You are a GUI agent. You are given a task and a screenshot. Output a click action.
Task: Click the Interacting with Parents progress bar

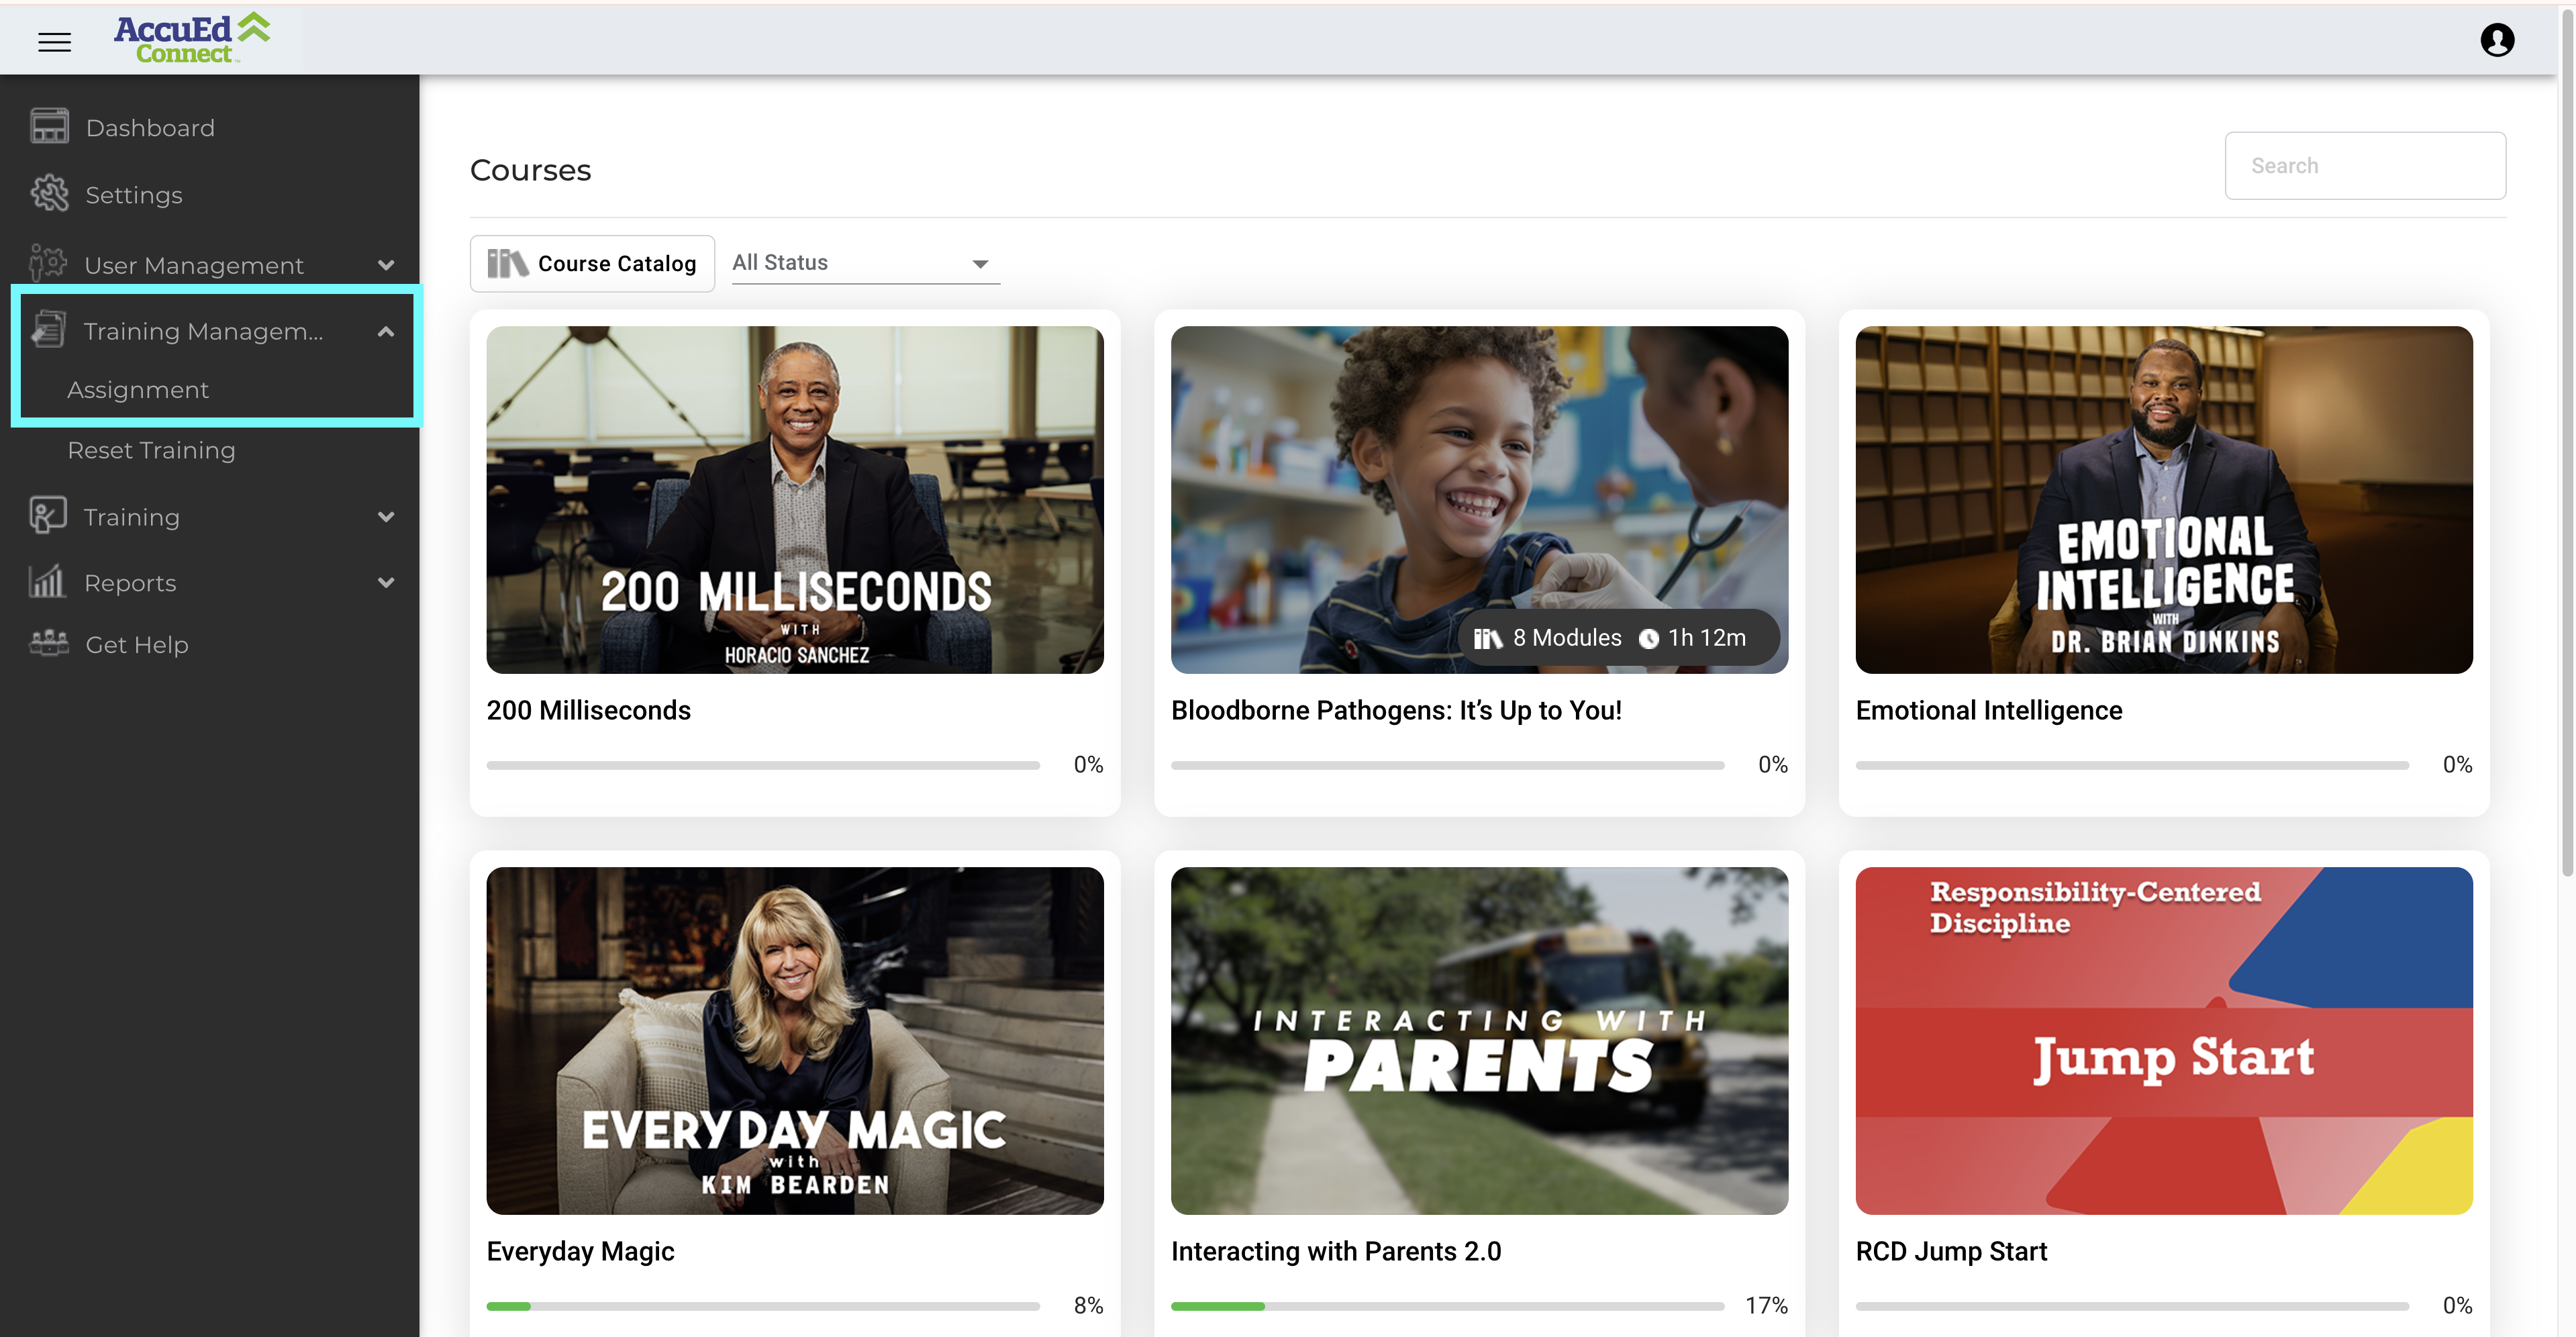tap(1447, 1305)
